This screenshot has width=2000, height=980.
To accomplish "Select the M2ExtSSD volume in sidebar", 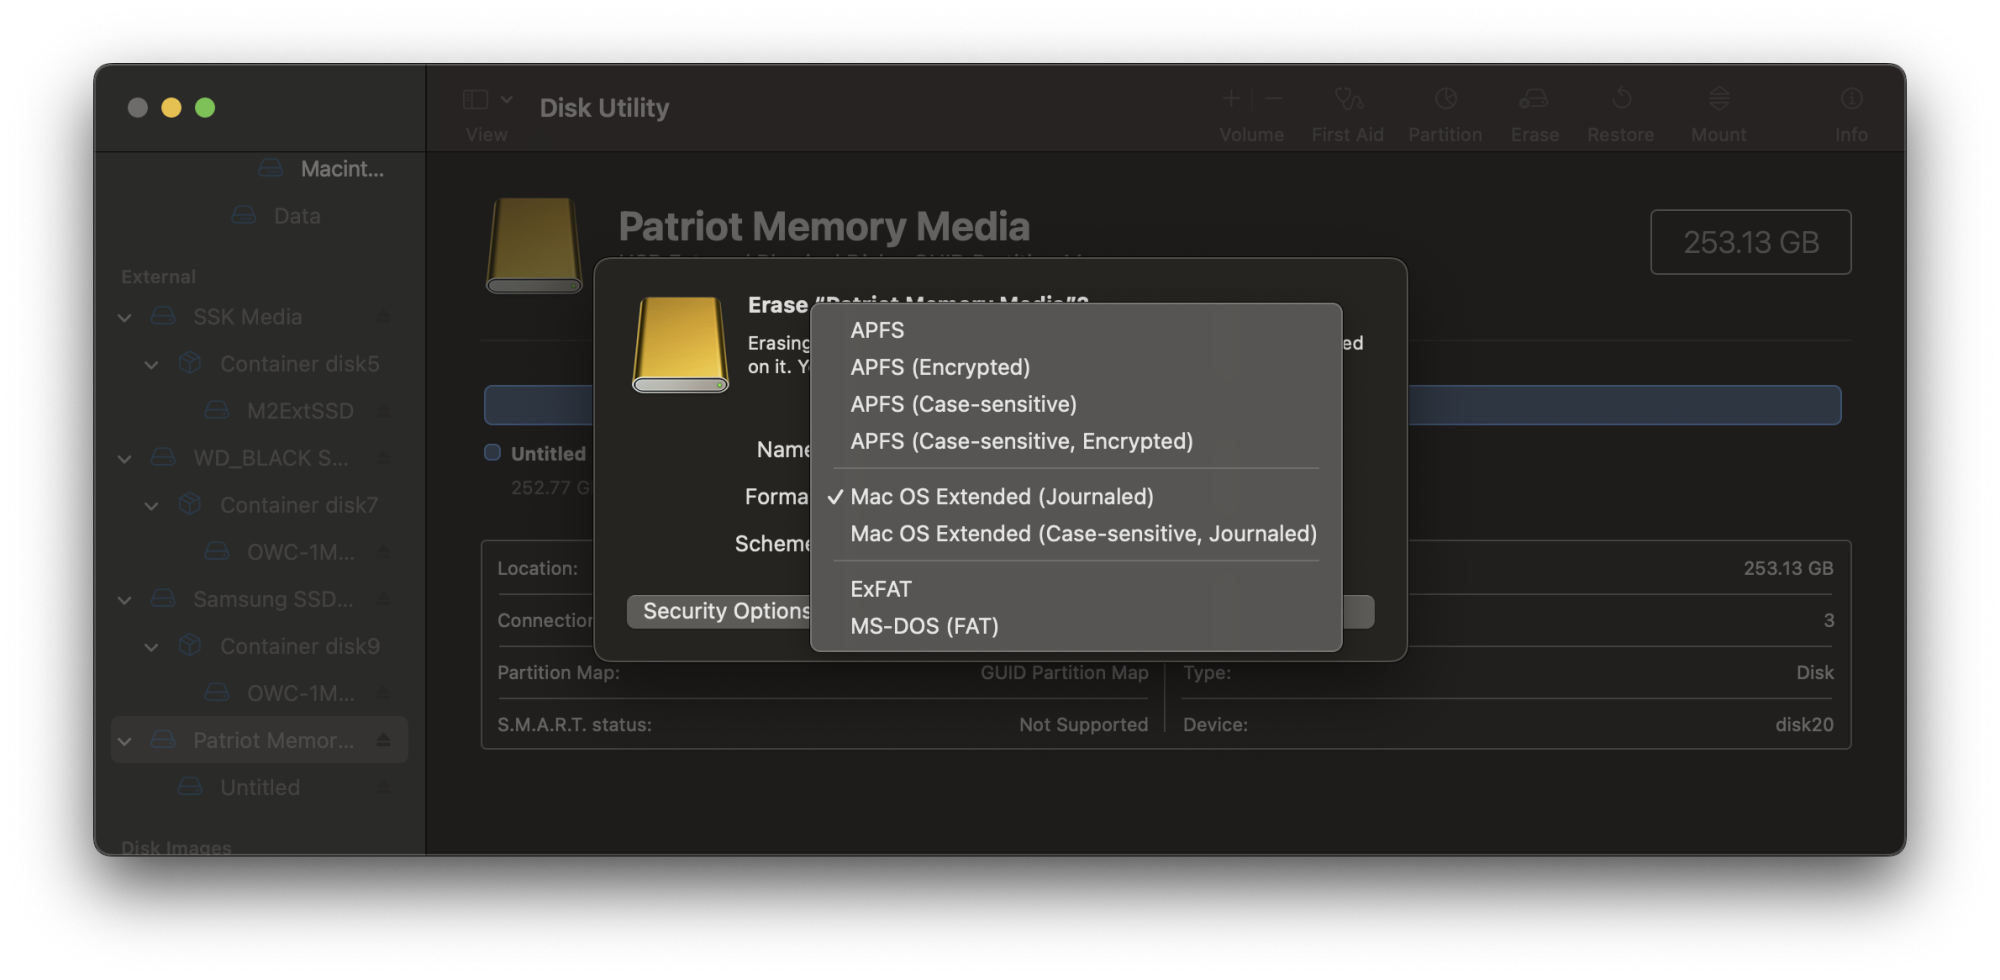I will pos(299,411).
